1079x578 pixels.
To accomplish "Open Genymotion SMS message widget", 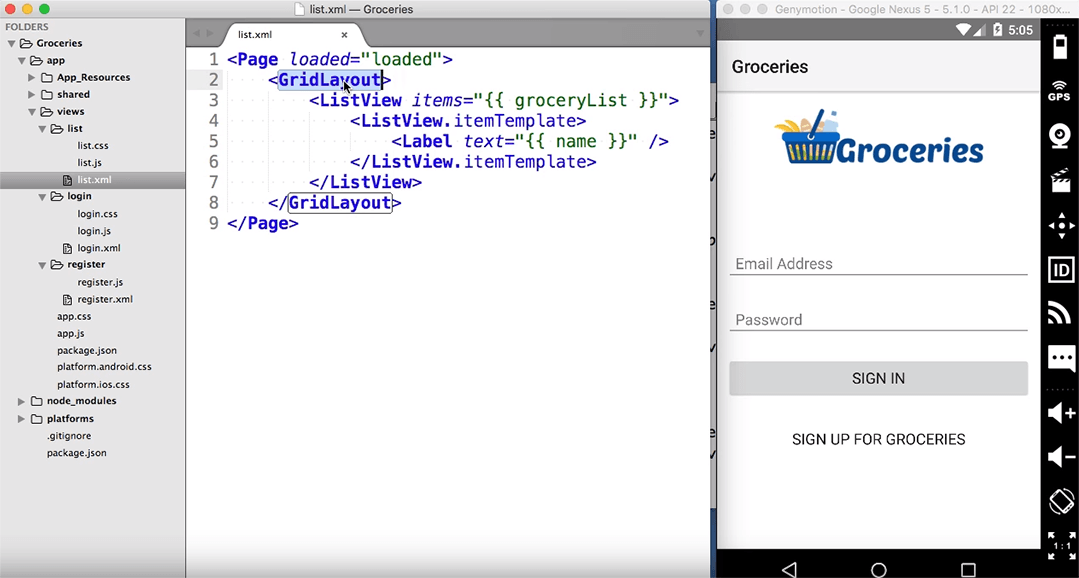I will [1060, 358].
